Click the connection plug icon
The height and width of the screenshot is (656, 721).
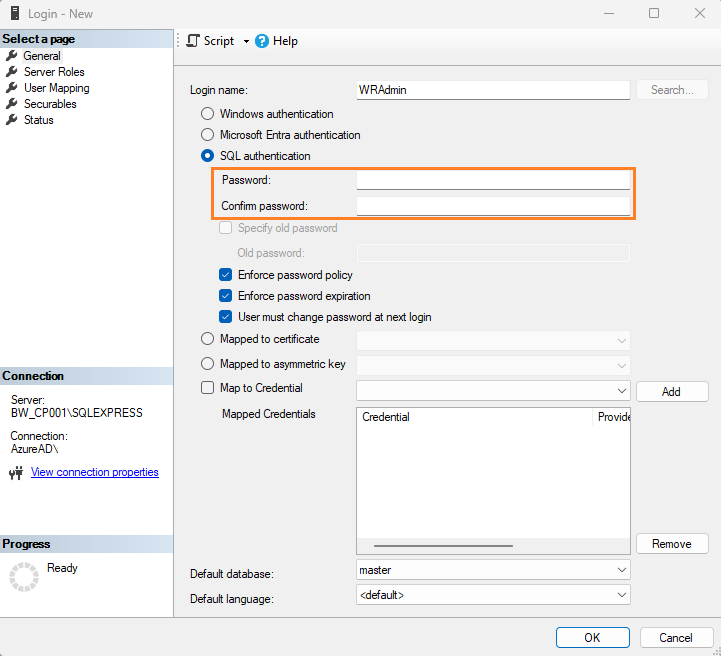point(17,473)
